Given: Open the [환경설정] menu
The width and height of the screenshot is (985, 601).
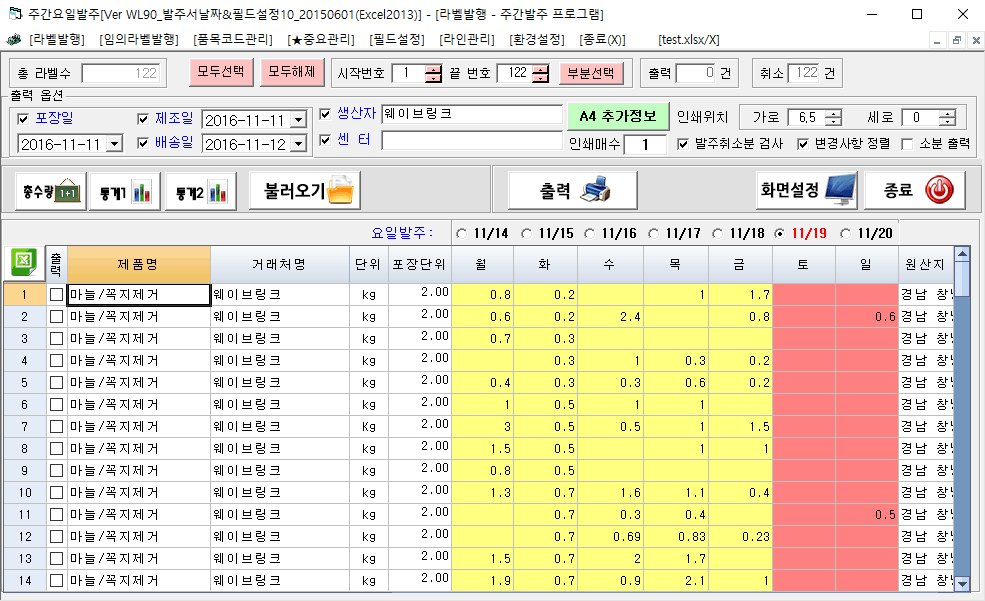Looking at the screenshot, I should click(539, 40).
